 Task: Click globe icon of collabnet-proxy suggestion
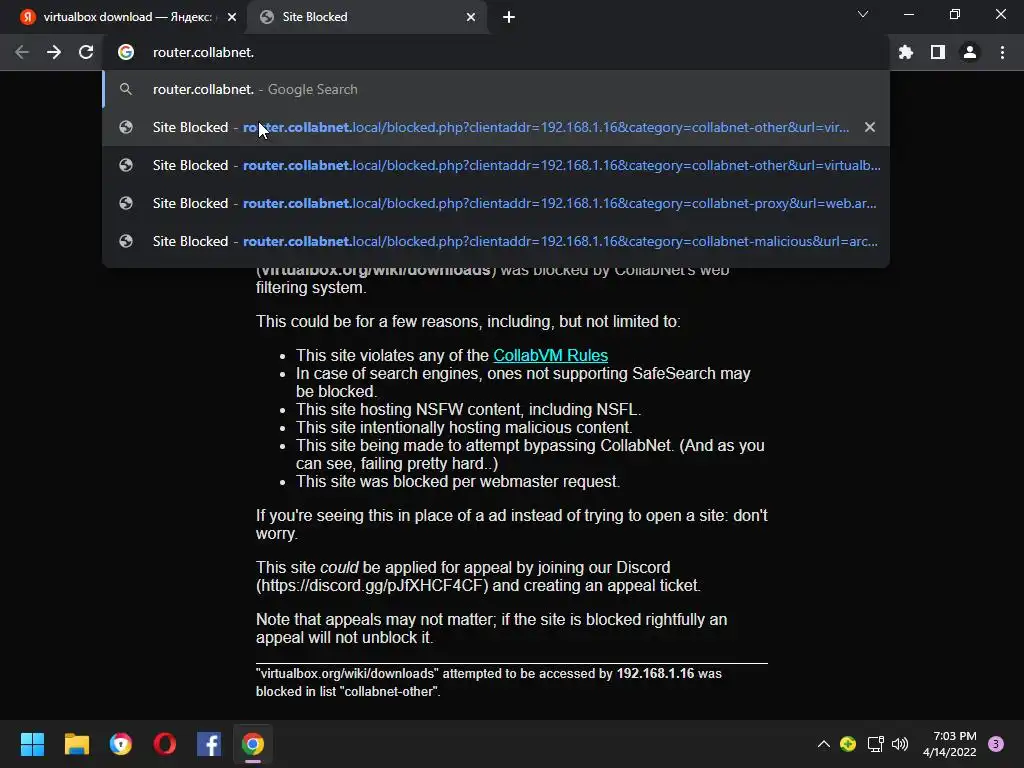126,203
